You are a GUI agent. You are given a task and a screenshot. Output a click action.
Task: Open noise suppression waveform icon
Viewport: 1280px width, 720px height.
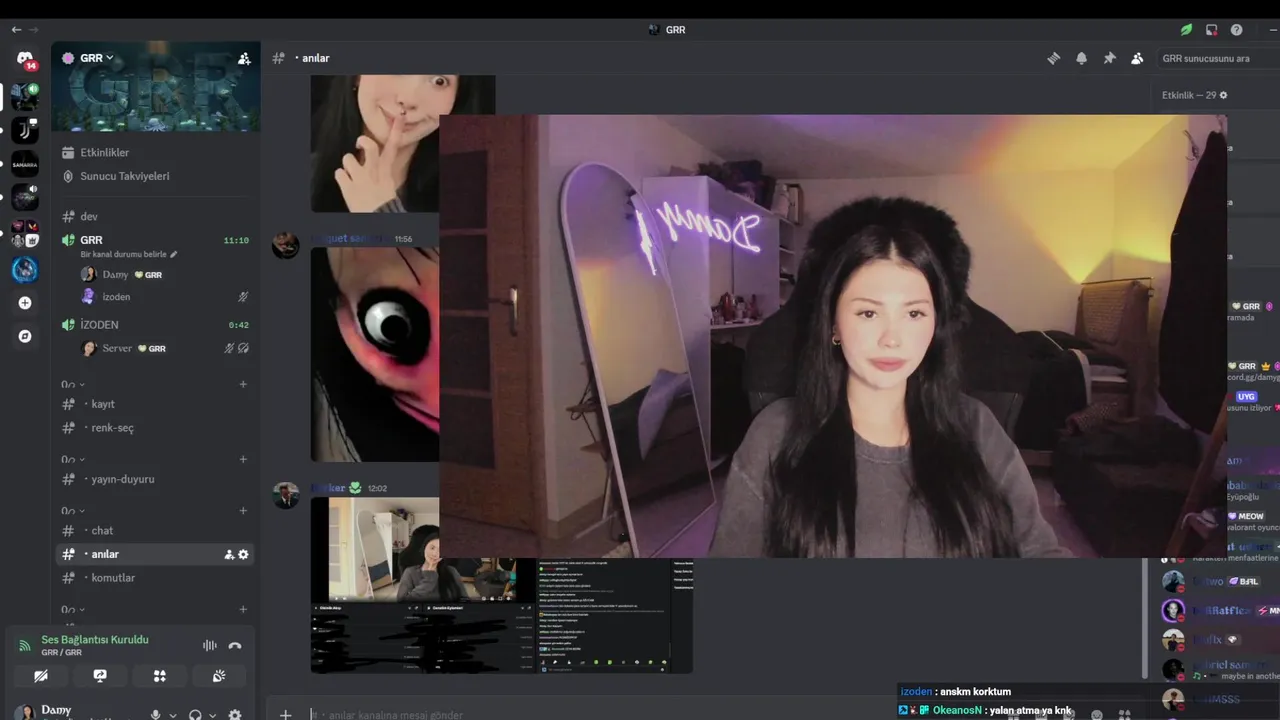pos(210,646)
